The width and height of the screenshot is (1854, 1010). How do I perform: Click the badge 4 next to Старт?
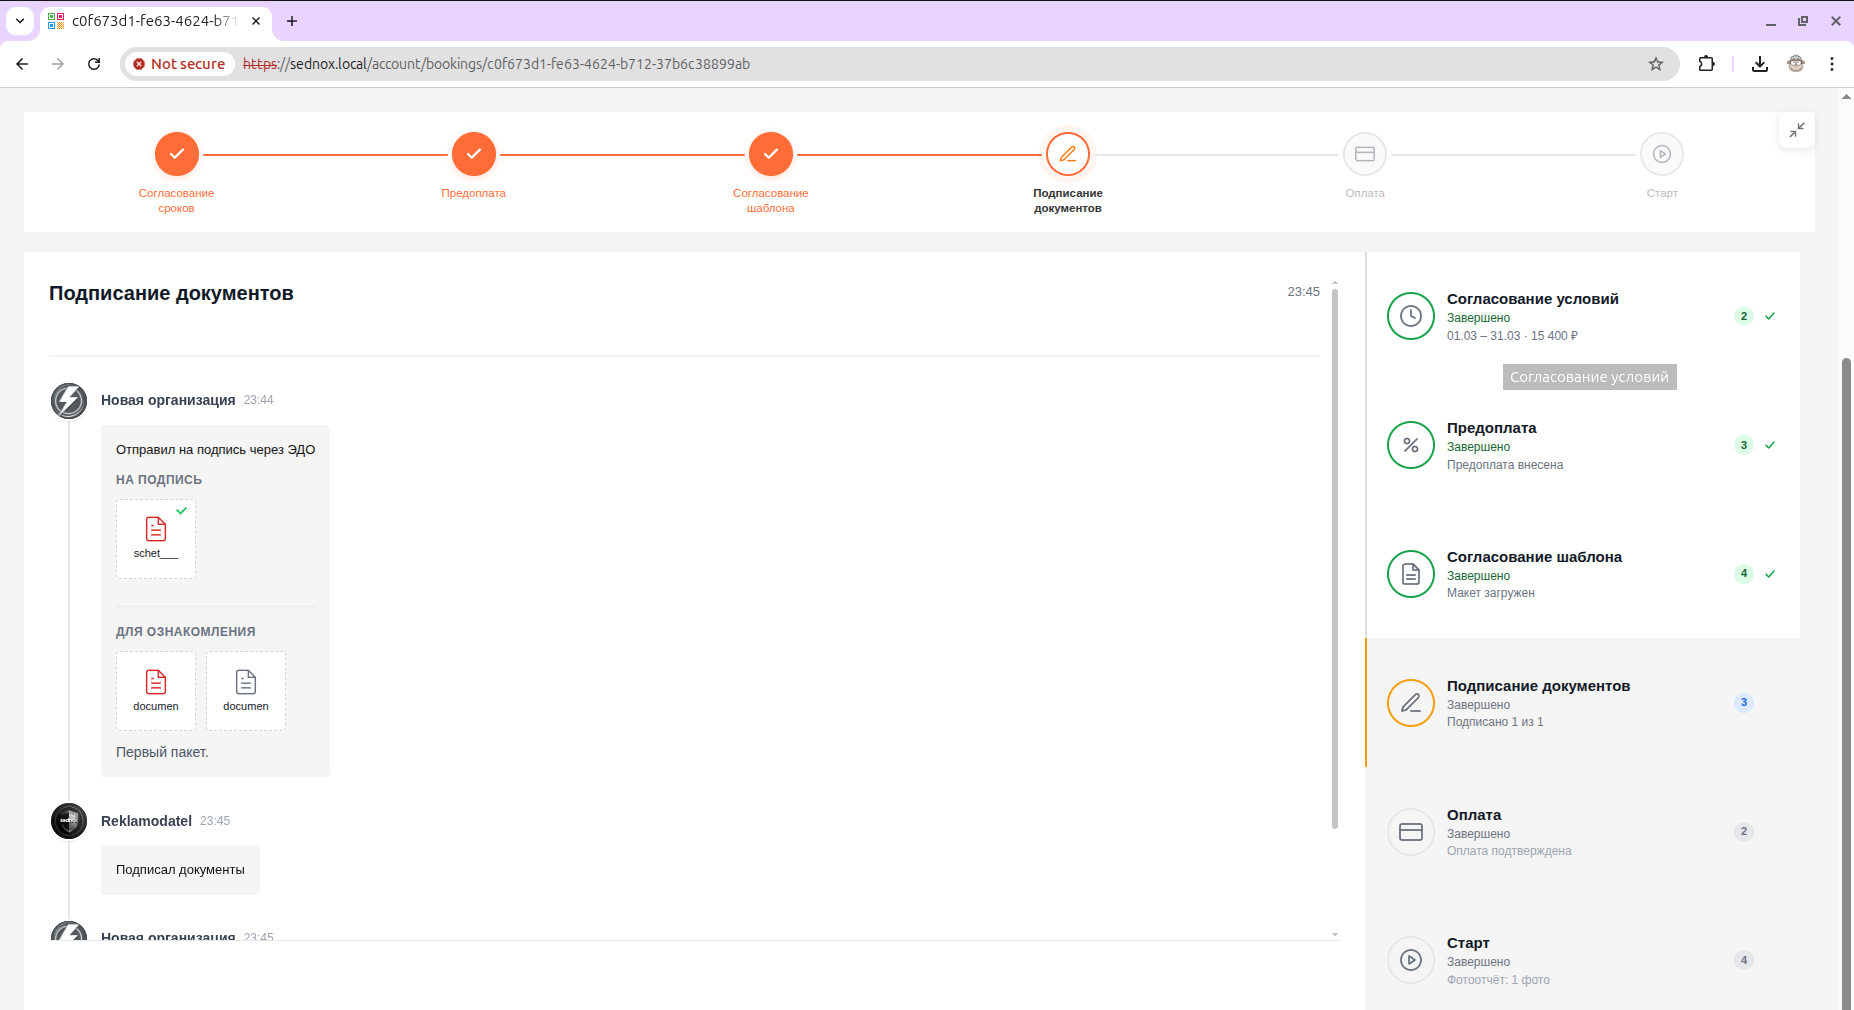[x=1744, y=960]
